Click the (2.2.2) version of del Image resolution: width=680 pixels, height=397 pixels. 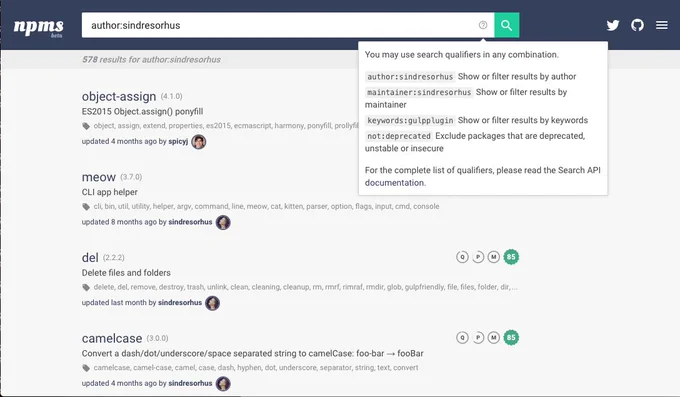coord(114,258)
